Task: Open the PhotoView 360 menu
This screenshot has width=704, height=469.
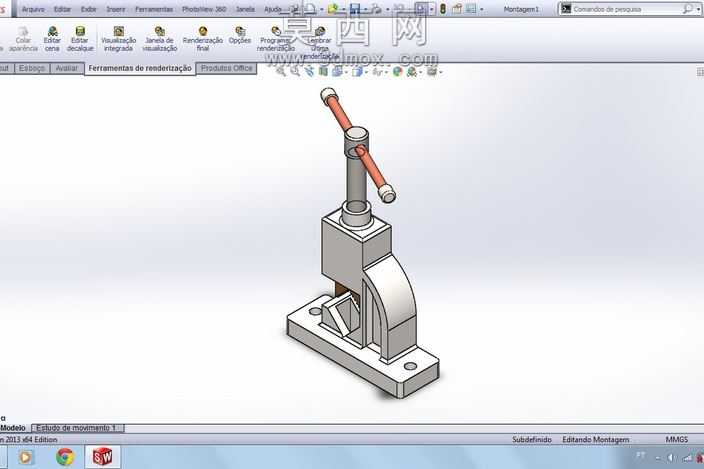Action: (x=204, y=9)
